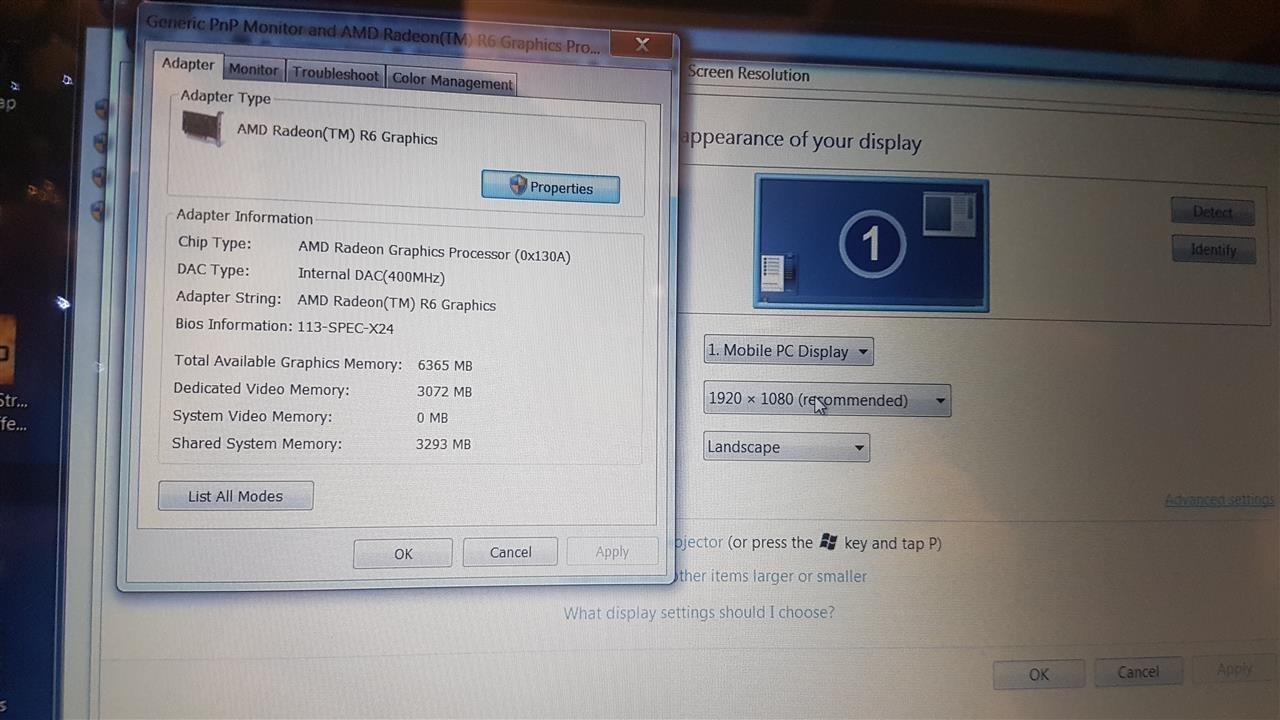Click the 3293 MB shared memory value
The height and width of the screenshot is (720, 1280).
click(x=443, y=443)
